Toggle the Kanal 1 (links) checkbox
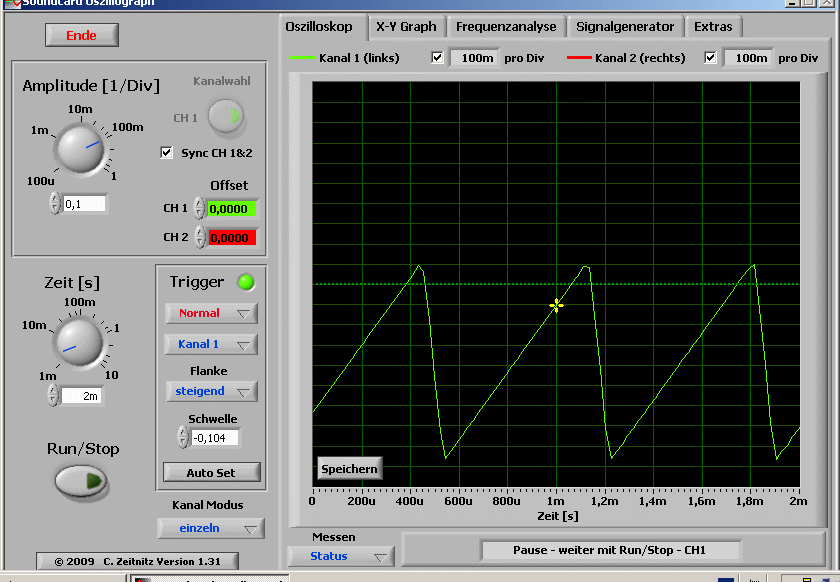Screen dimensions: 840x582 click(x=438, y=57)
